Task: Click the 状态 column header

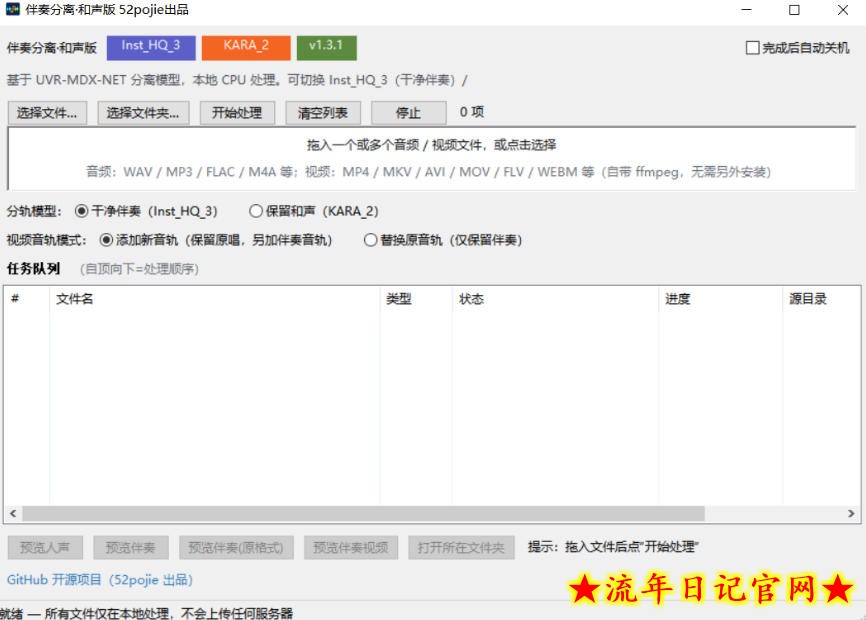Action: [x=555, y=299]
